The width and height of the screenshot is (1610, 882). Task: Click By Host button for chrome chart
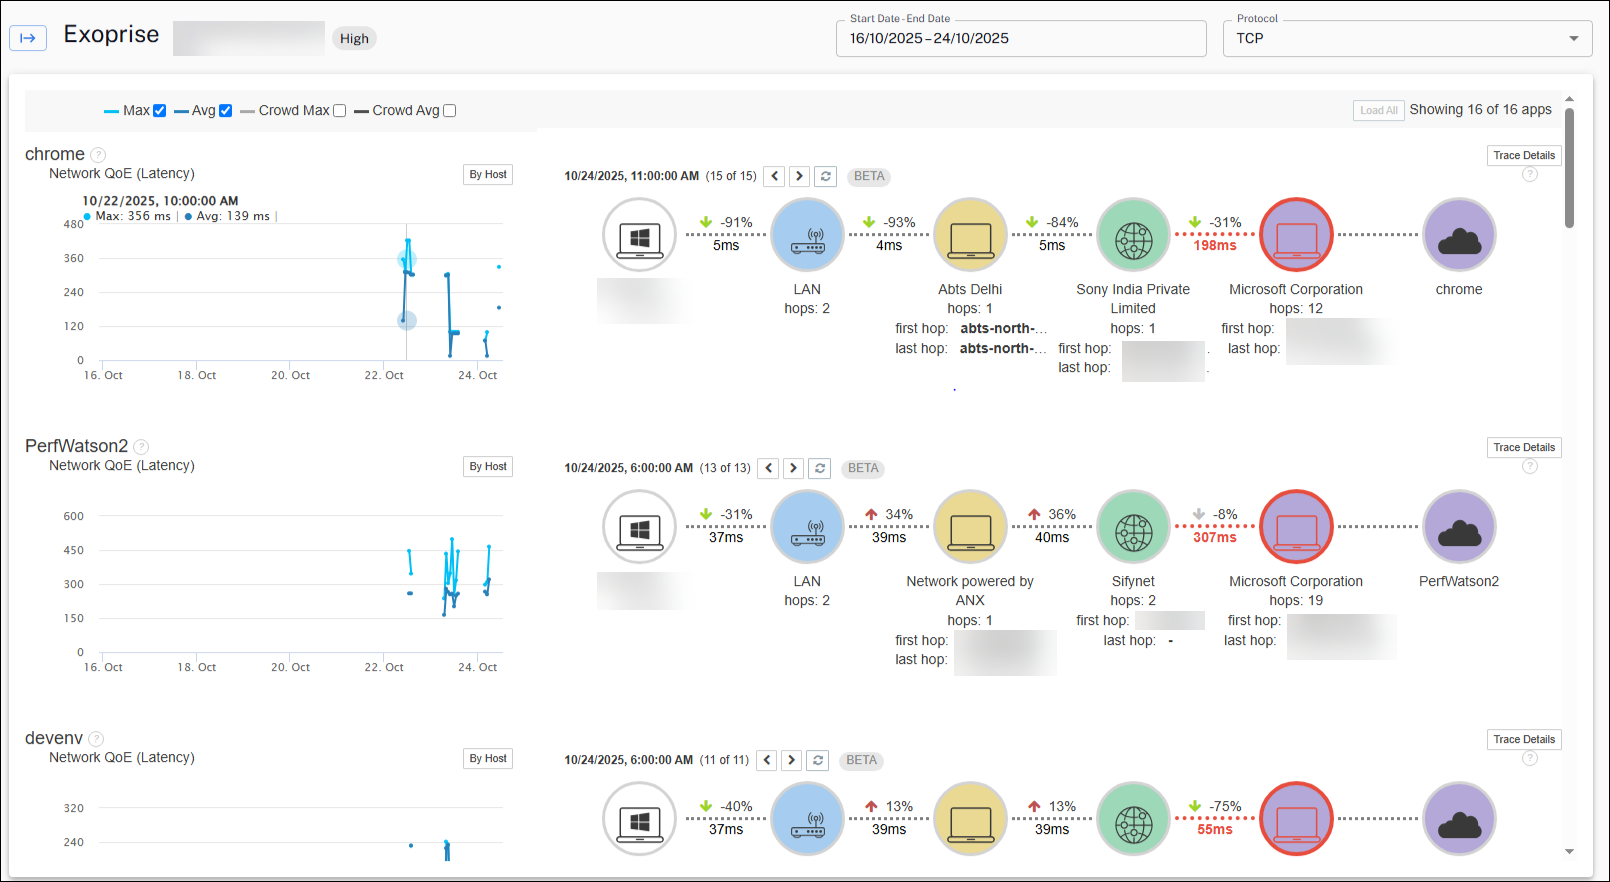pos(488,174)
